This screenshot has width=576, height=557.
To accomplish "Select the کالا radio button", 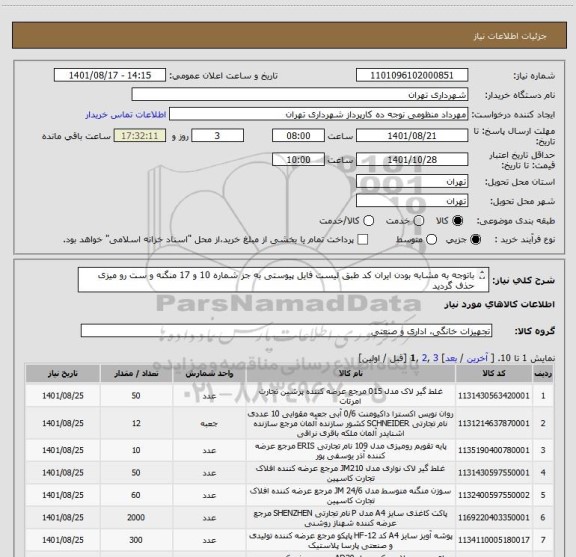I will (458, 220).
